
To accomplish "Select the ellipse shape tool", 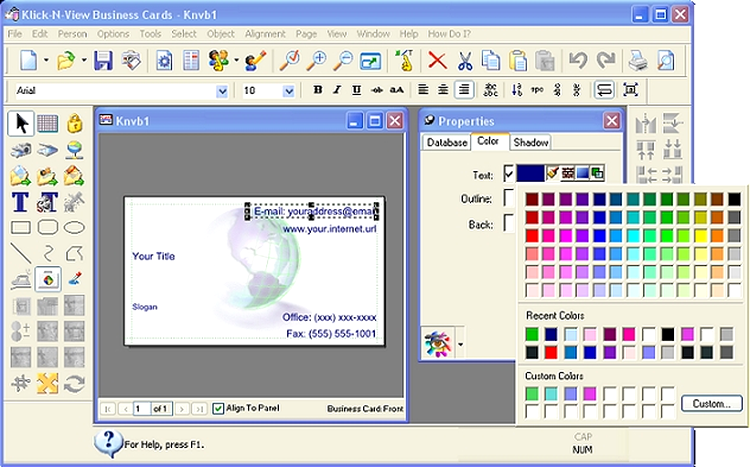I will click(74, 227).
